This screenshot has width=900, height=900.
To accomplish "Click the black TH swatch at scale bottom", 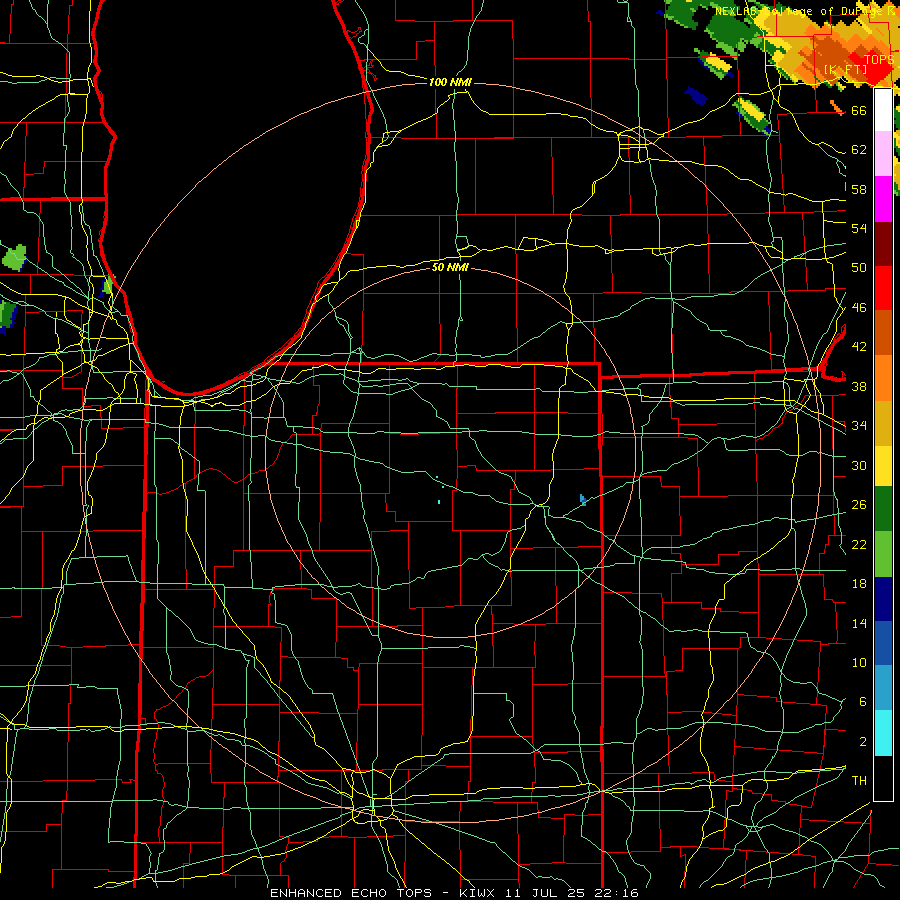I will [x=883, y=777].
